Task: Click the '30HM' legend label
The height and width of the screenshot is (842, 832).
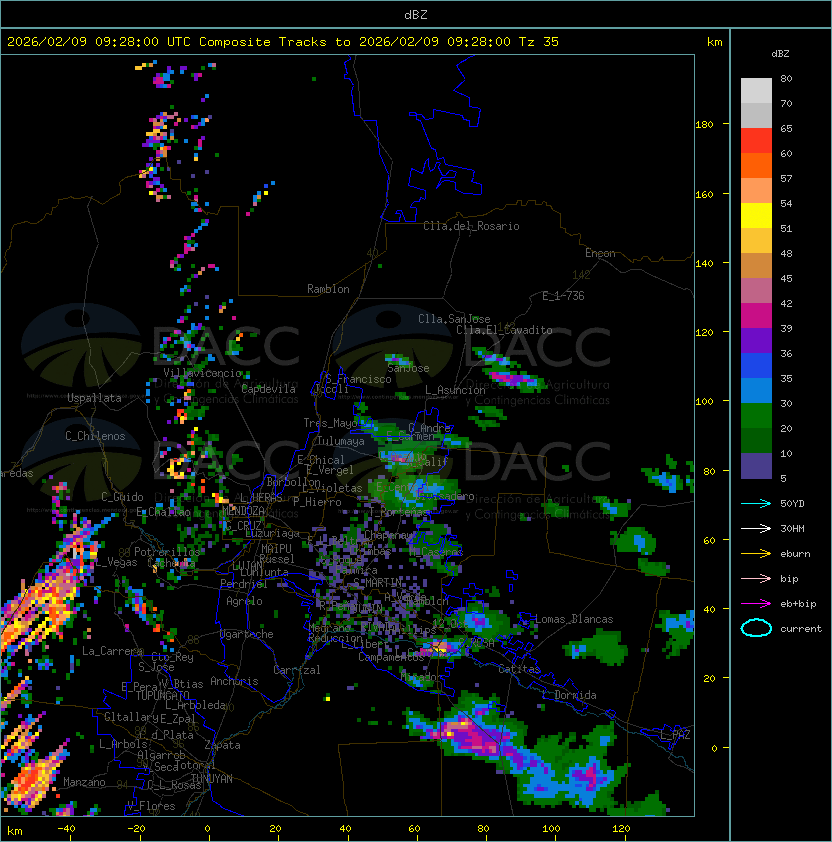Action: [x=792, y=529]
